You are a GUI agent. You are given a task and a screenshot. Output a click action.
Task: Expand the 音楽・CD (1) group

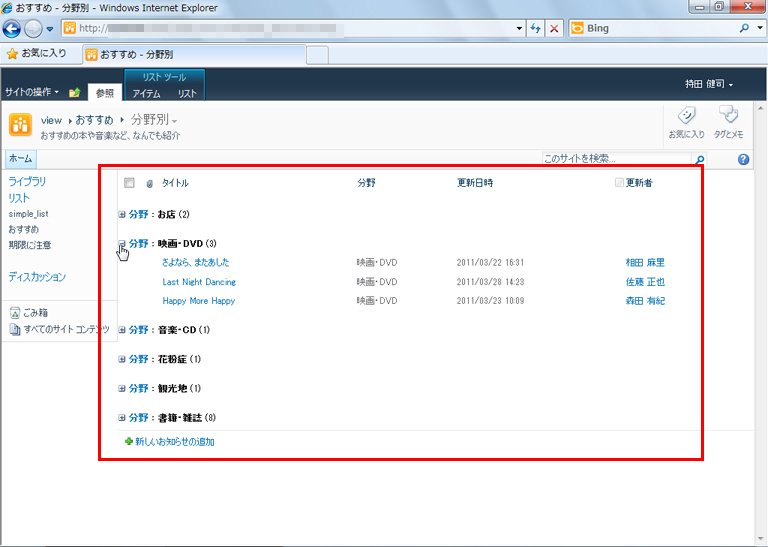[x=122, y=330]
